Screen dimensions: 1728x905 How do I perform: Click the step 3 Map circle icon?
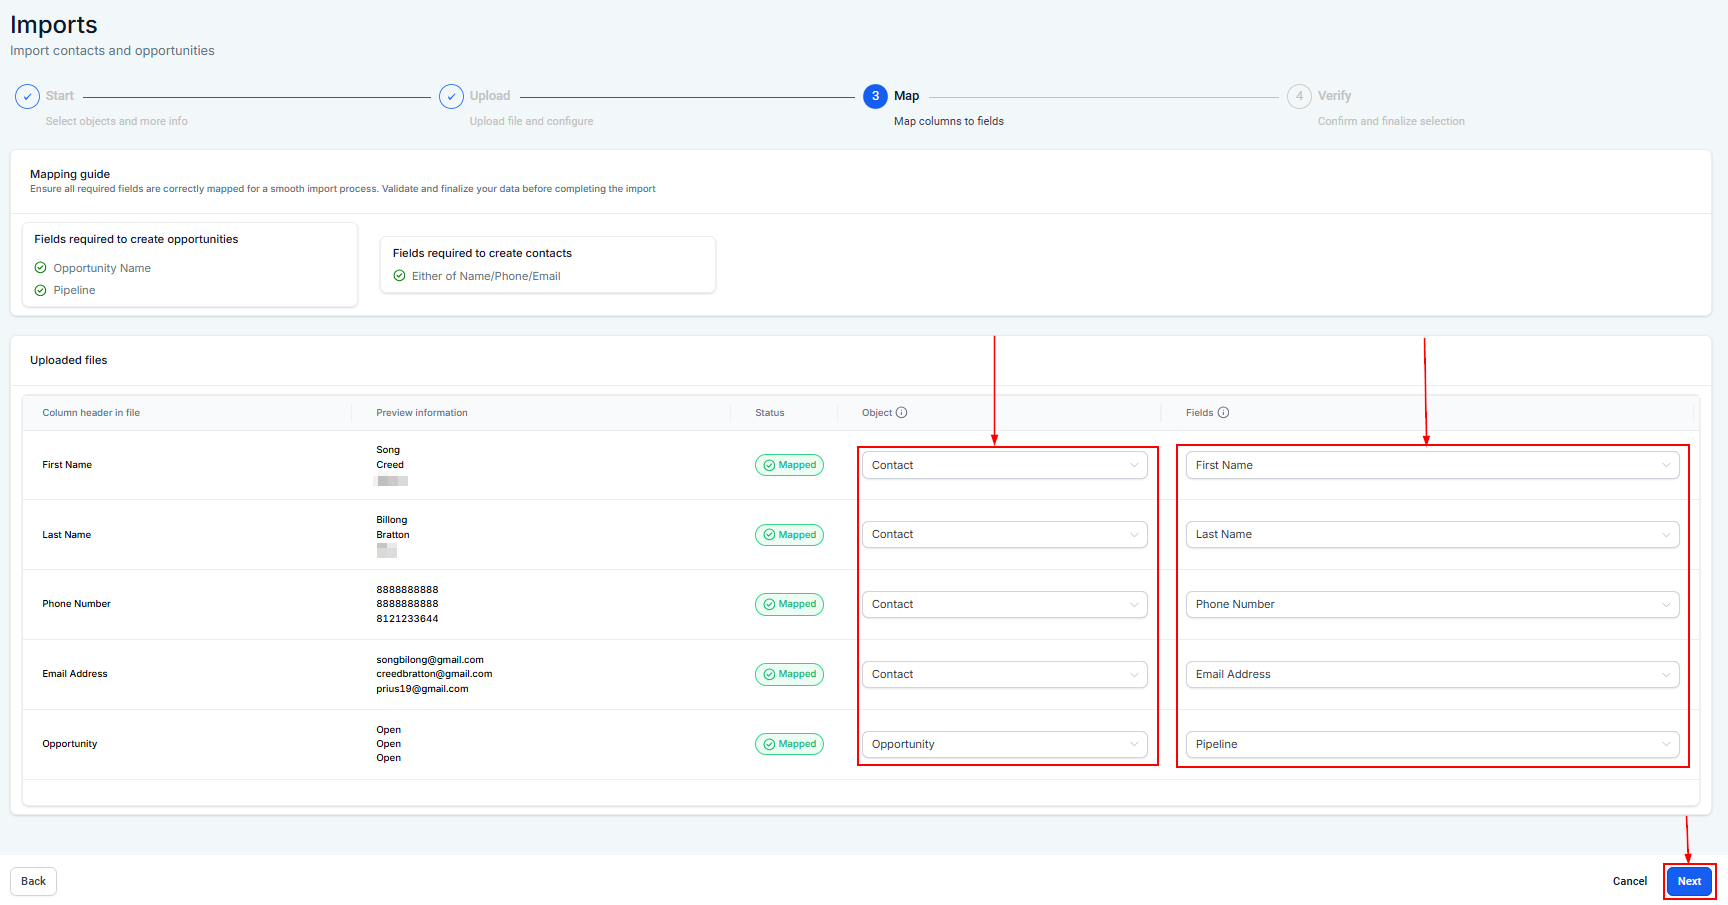(875, 97)
